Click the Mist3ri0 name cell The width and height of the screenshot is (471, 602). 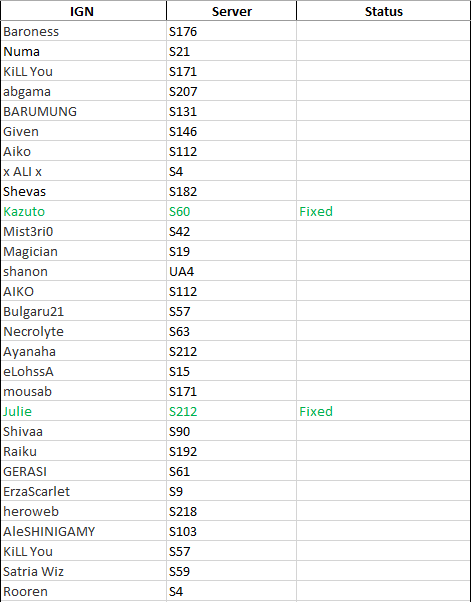[x=83, y=232]
